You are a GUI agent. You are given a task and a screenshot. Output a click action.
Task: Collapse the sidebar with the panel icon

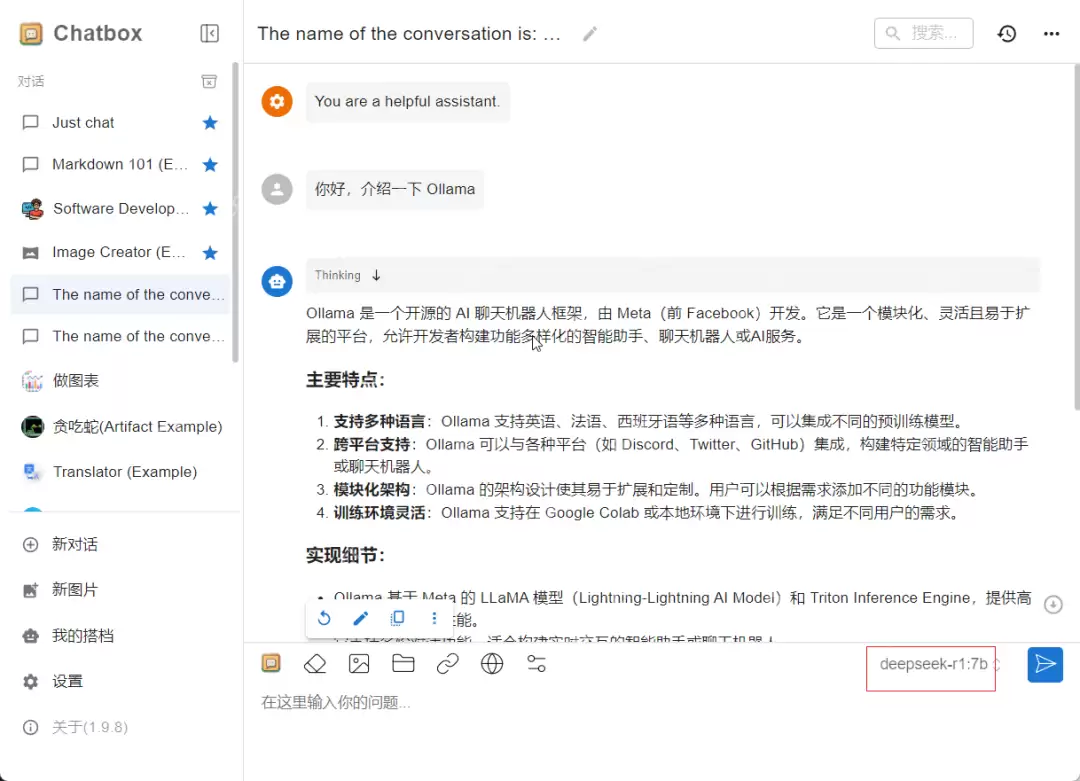pyautogui.click(x=209, y=33)
